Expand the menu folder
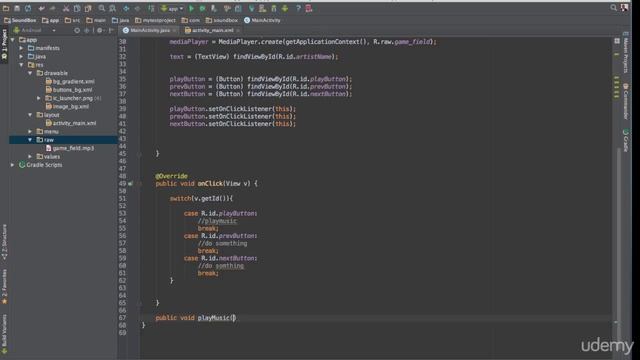640x360 pixels. tap(30, 131)
